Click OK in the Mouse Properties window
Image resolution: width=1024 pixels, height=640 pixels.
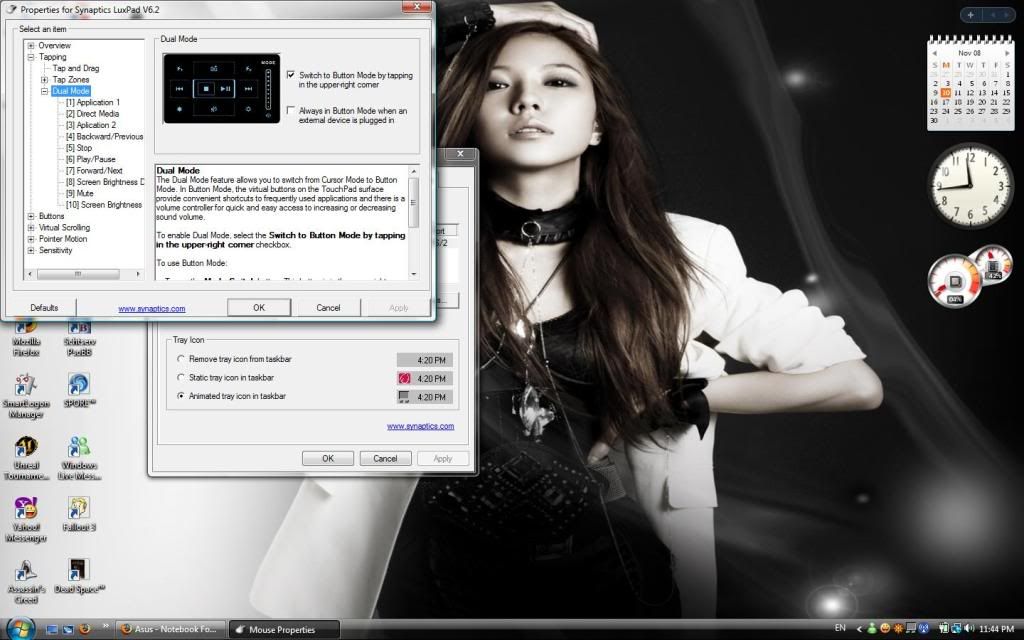[328, 458]
